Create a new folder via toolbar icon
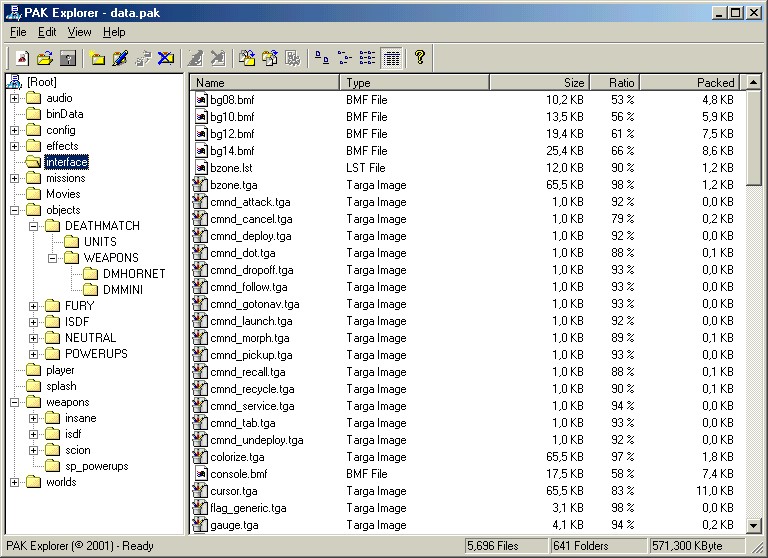 (97, 58)
